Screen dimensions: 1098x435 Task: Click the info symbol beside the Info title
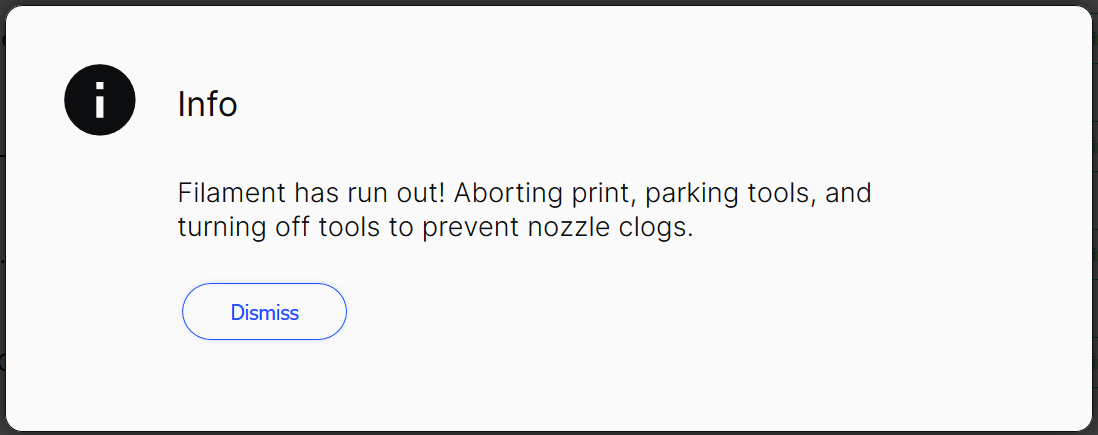[99, 99]
